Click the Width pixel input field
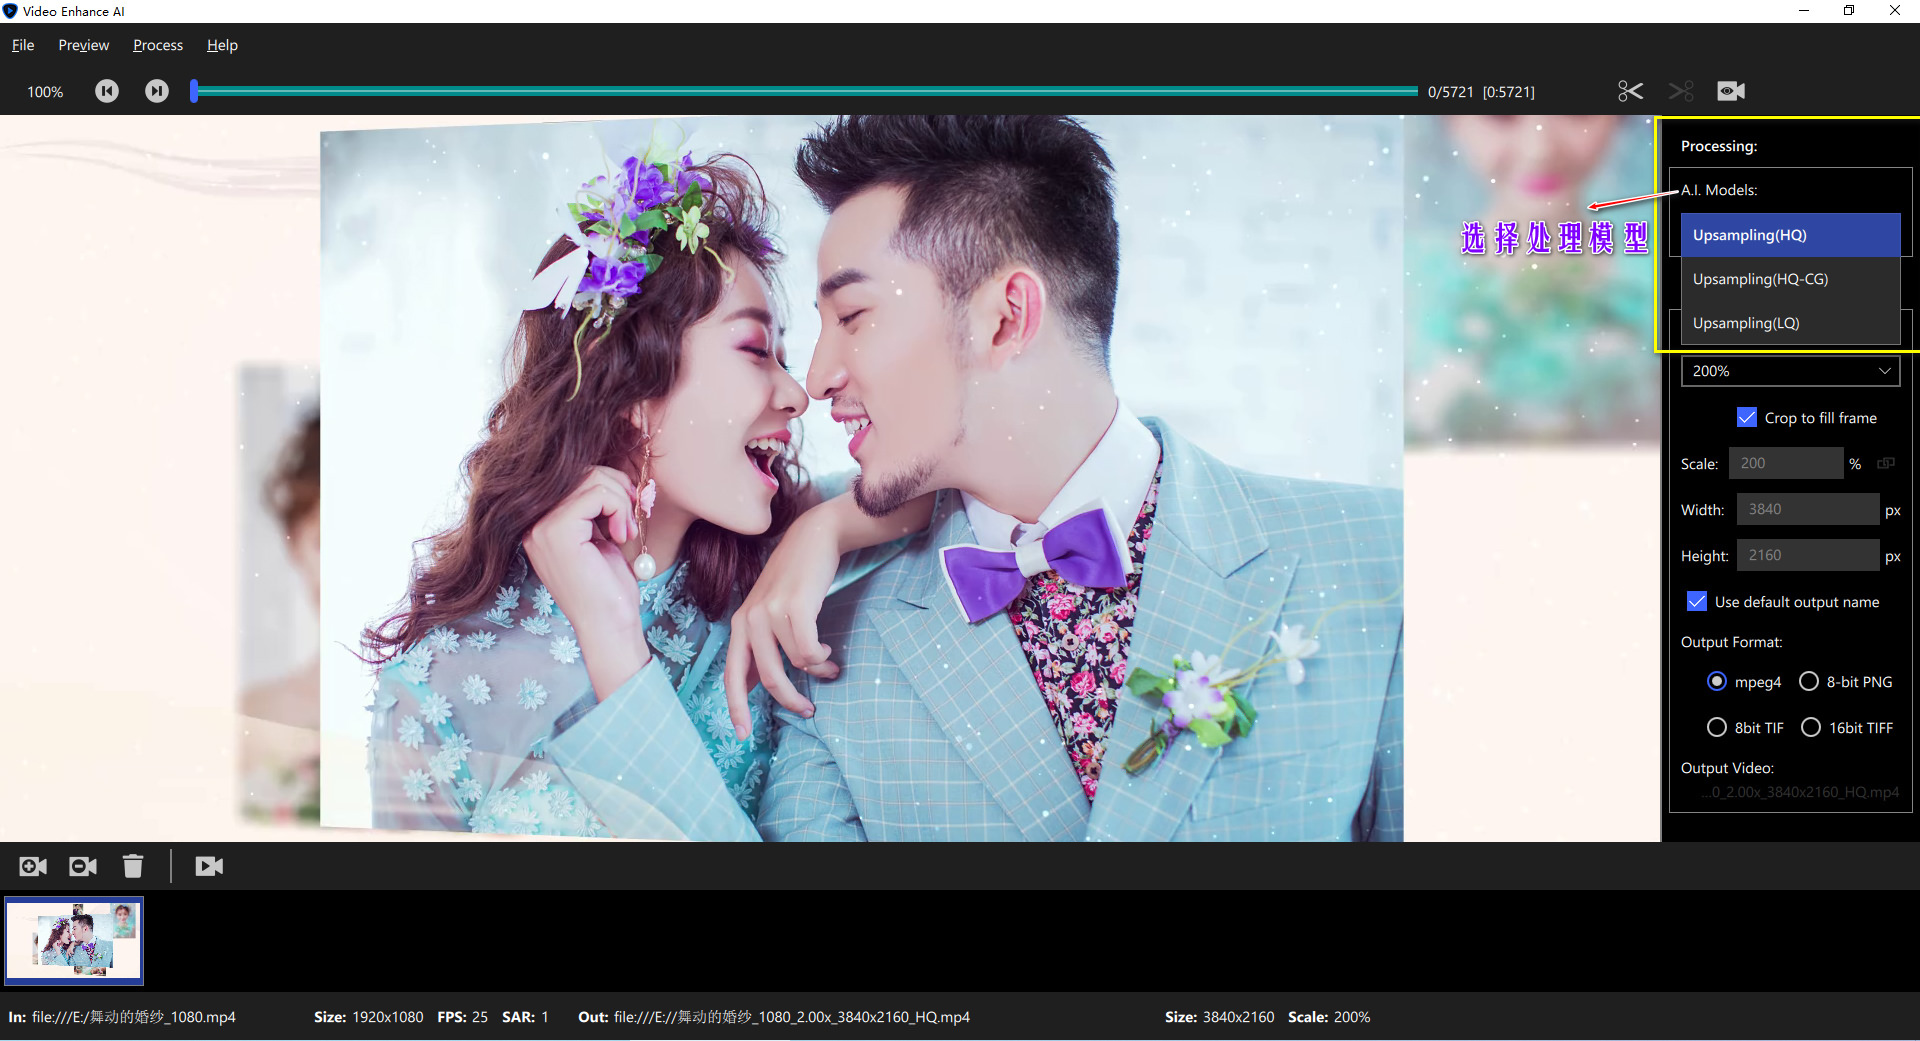The image size is (1920, 1041). [1808, 509]
